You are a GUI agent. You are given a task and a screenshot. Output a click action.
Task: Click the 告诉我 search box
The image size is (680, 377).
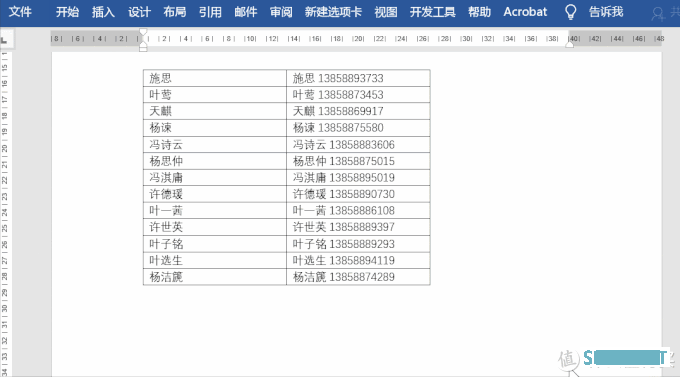tap(606, 12)
